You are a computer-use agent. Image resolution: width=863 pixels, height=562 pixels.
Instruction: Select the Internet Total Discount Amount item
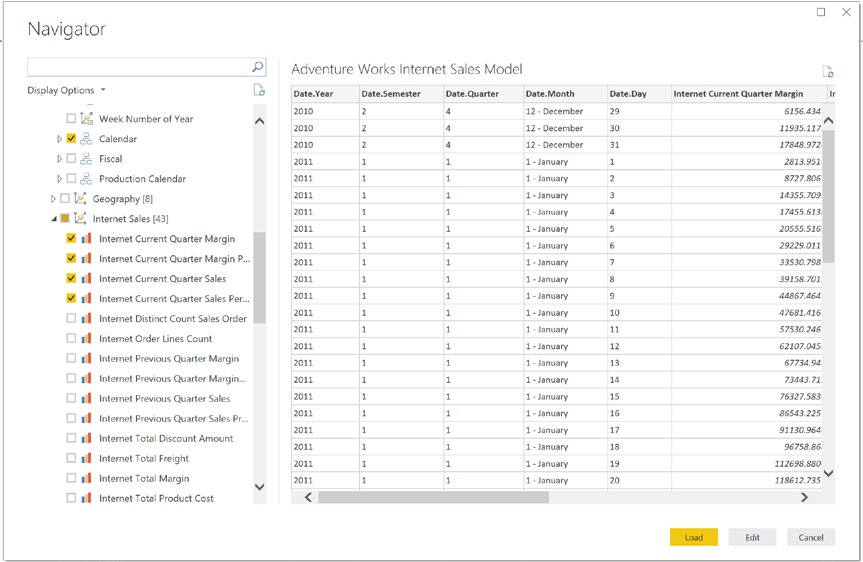(166, 438)
